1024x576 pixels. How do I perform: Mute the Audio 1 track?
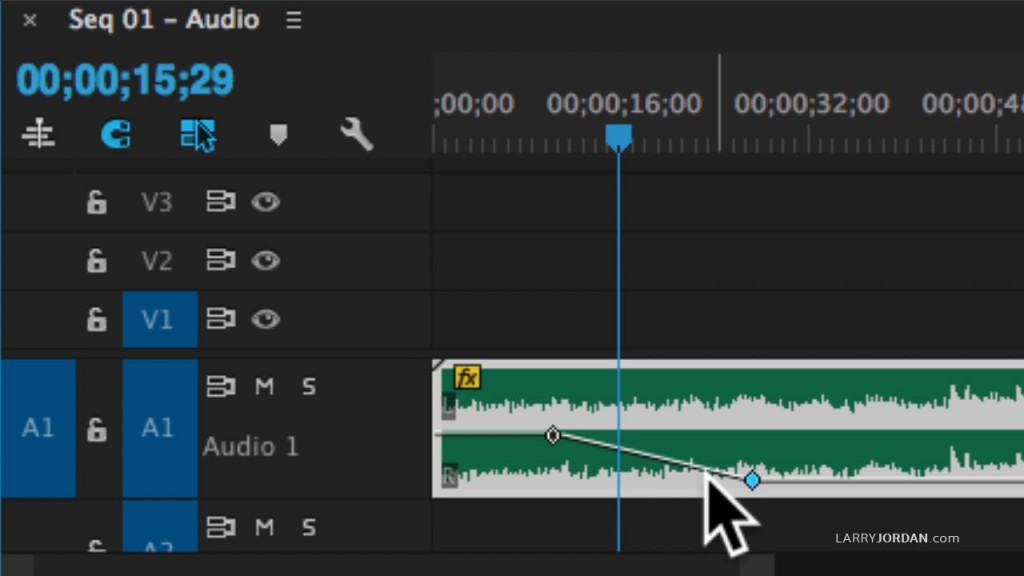[x=264, y=387]
